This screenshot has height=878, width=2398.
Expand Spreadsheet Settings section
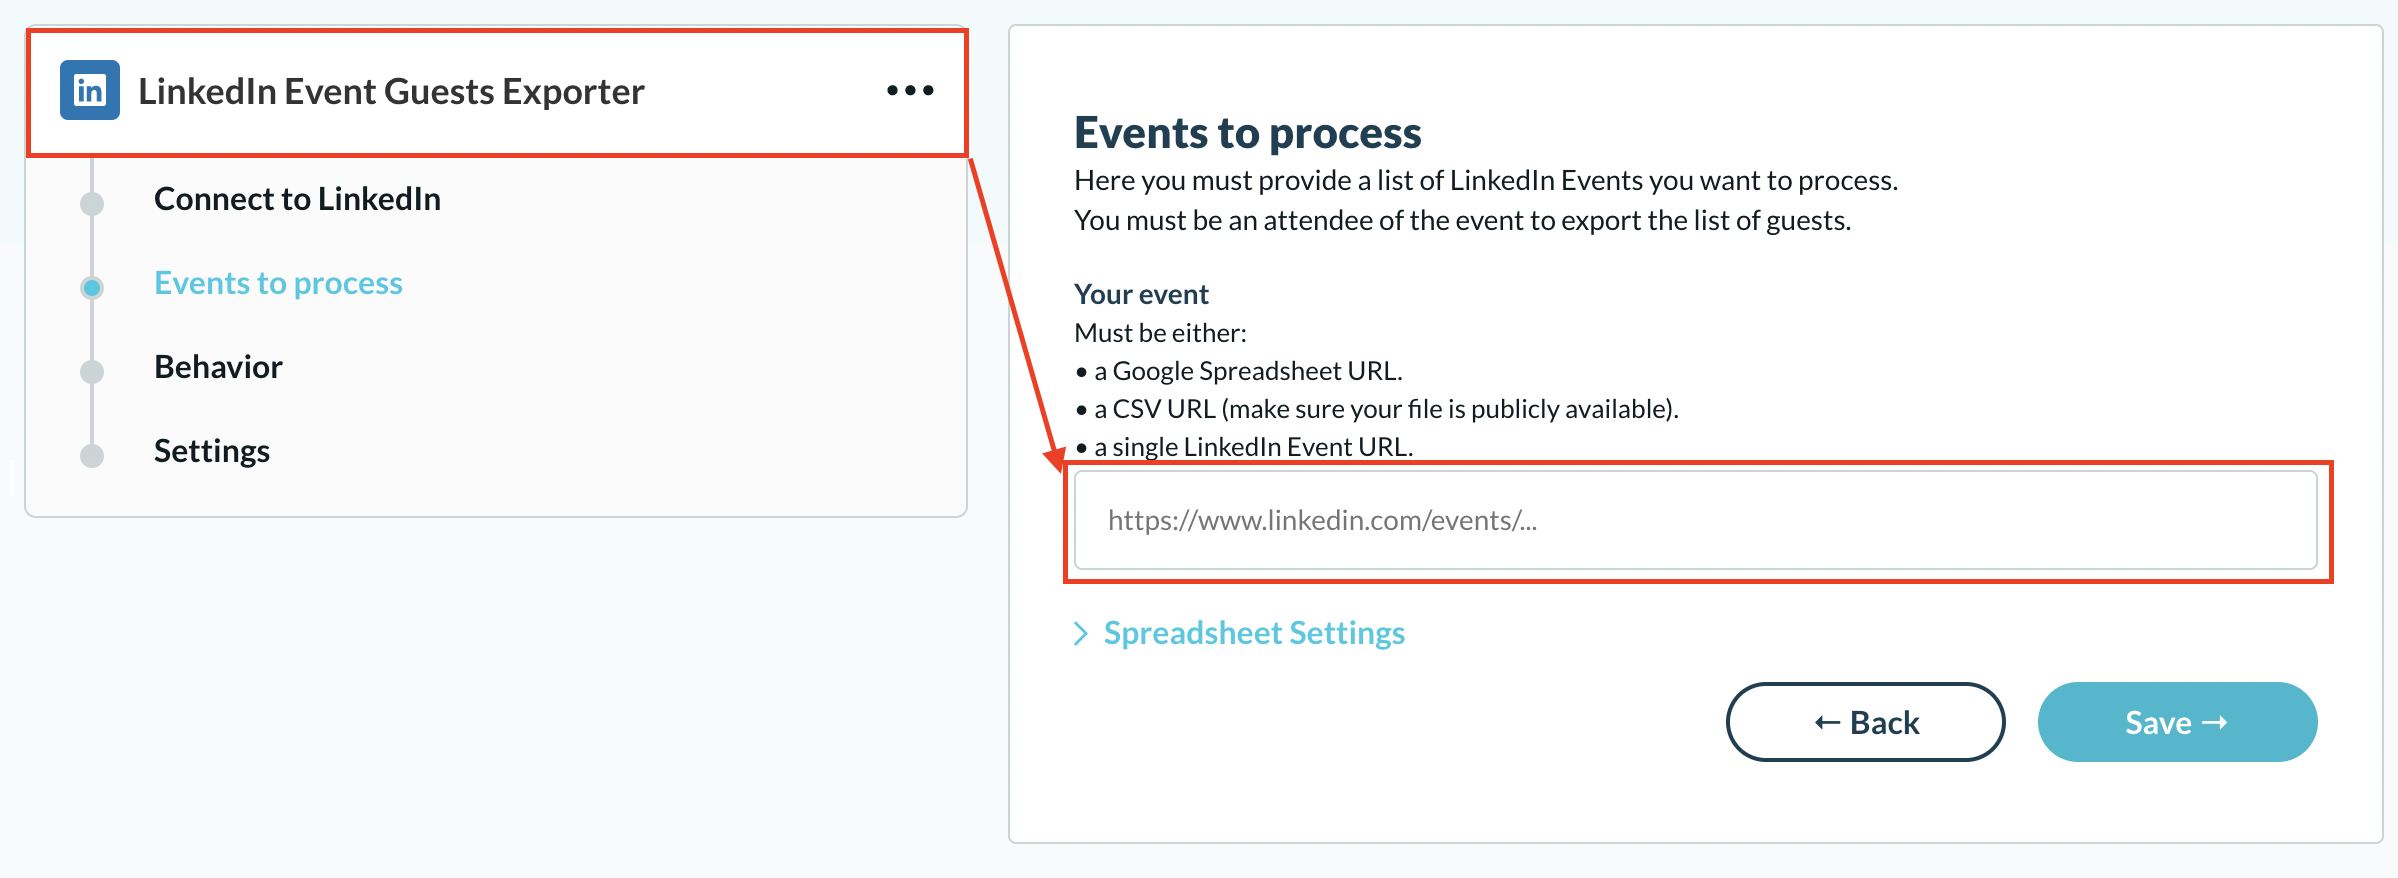(1254, 633)
